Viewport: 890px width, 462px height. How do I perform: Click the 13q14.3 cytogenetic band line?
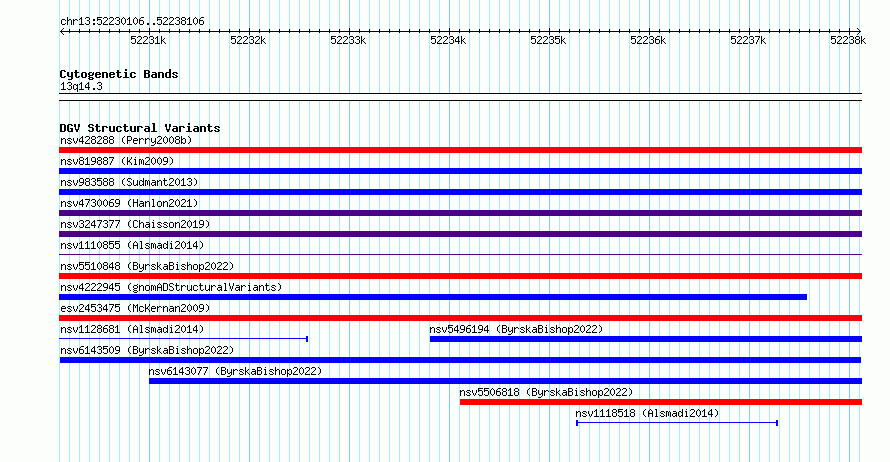click(x=460, y=97)
